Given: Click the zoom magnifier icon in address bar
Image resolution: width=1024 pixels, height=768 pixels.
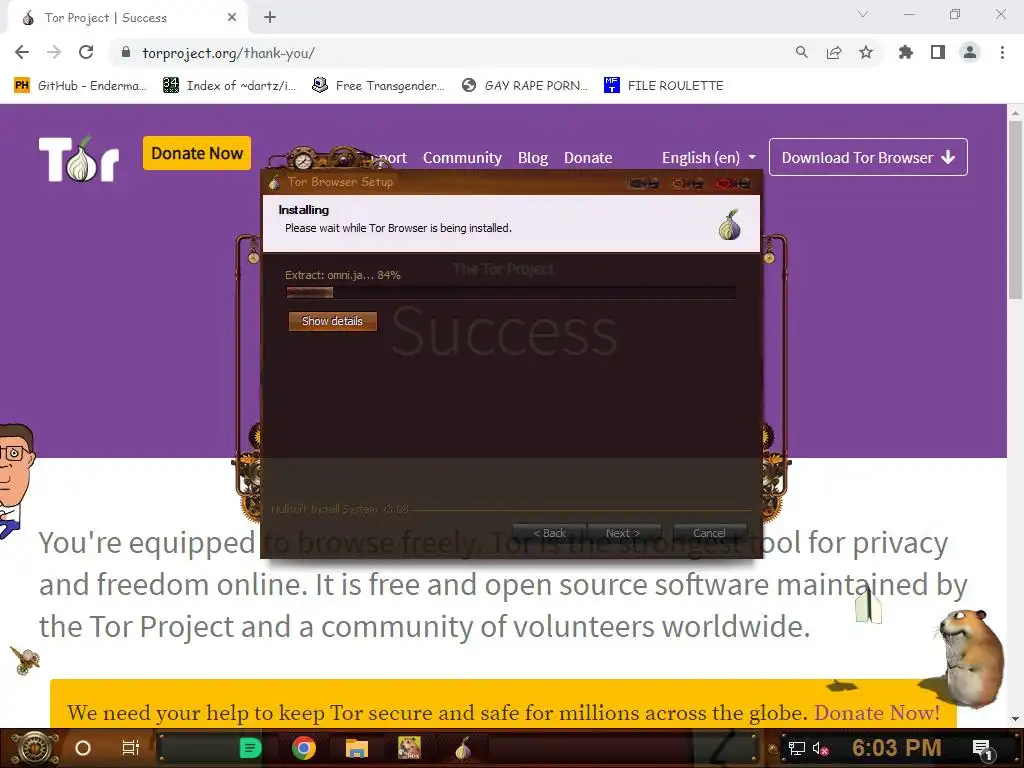Looking at the screenshot, I should (801, 52).
